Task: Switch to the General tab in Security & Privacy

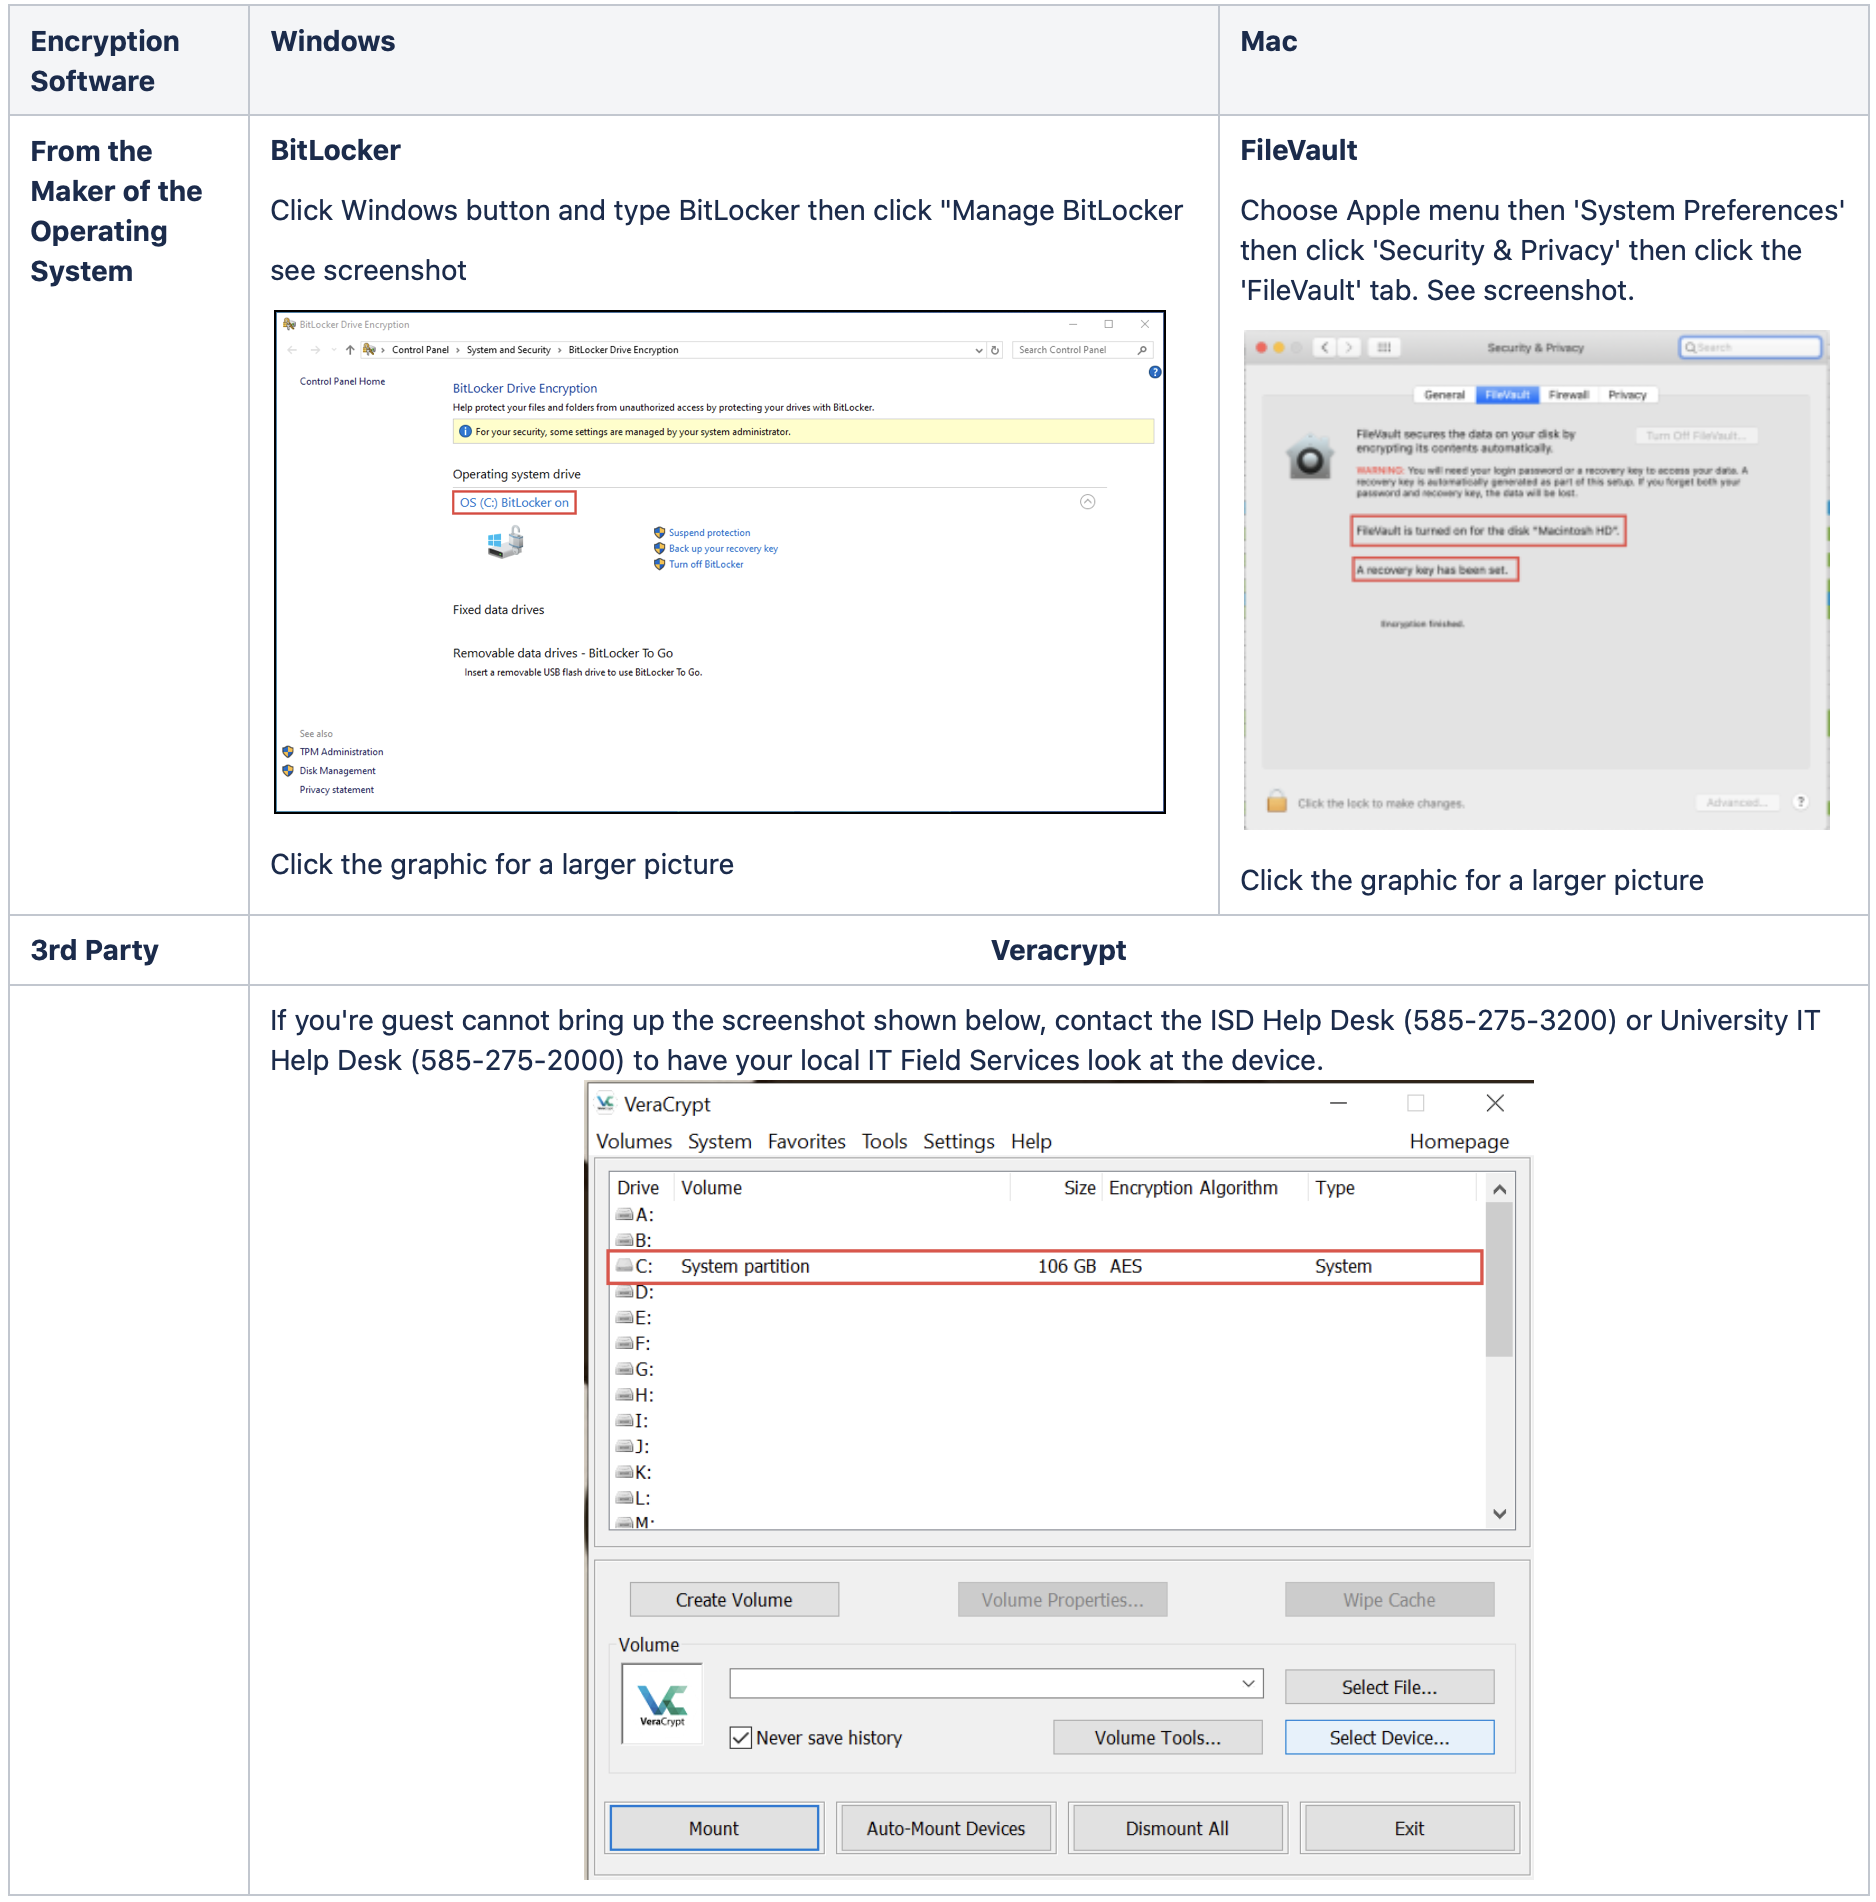Action: point(1444,395)
